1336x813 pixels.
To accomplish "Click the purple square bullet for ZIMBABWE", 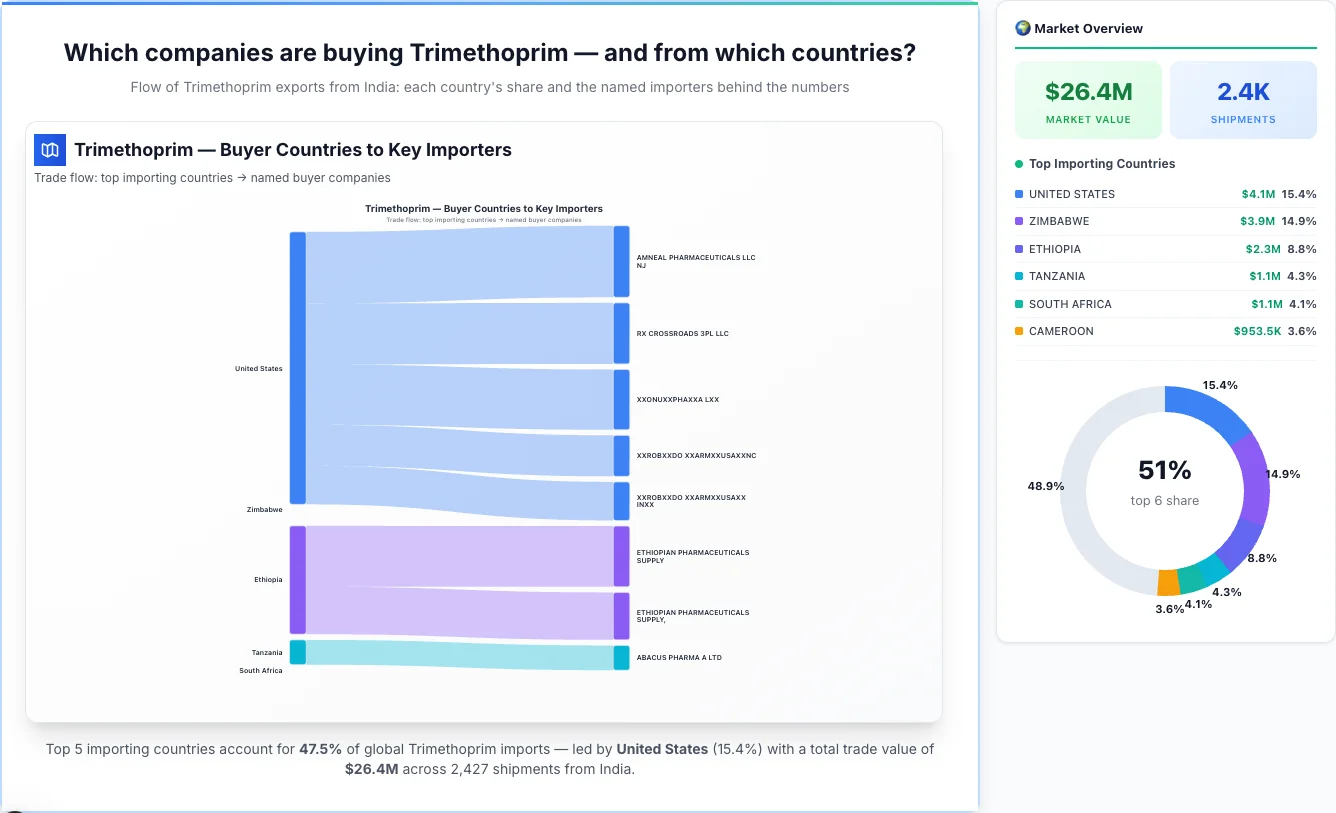I will (x=1019, y=221).
